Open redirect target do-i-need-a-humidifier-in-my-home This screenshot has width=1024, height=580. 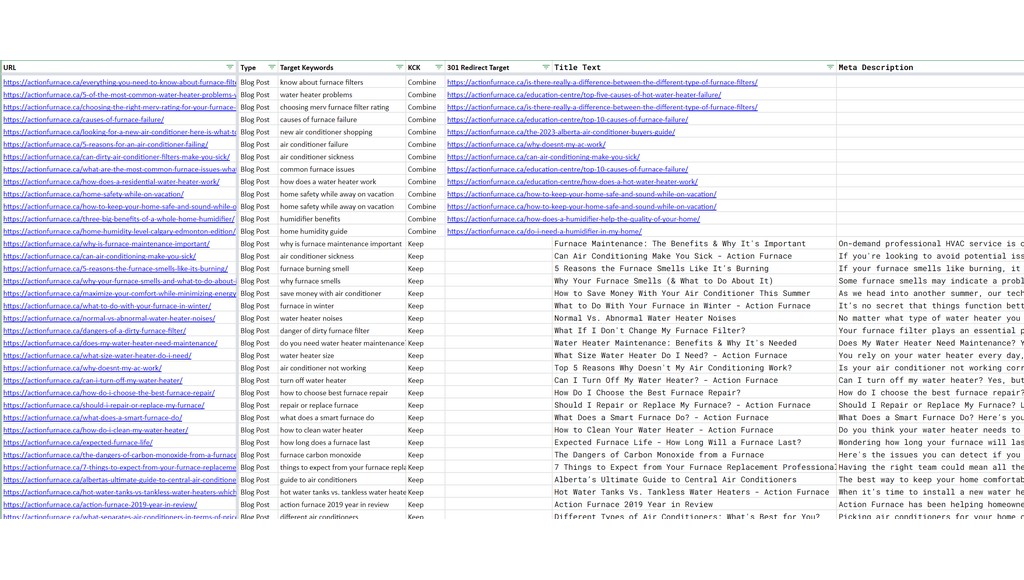click(x=544, y=231)
